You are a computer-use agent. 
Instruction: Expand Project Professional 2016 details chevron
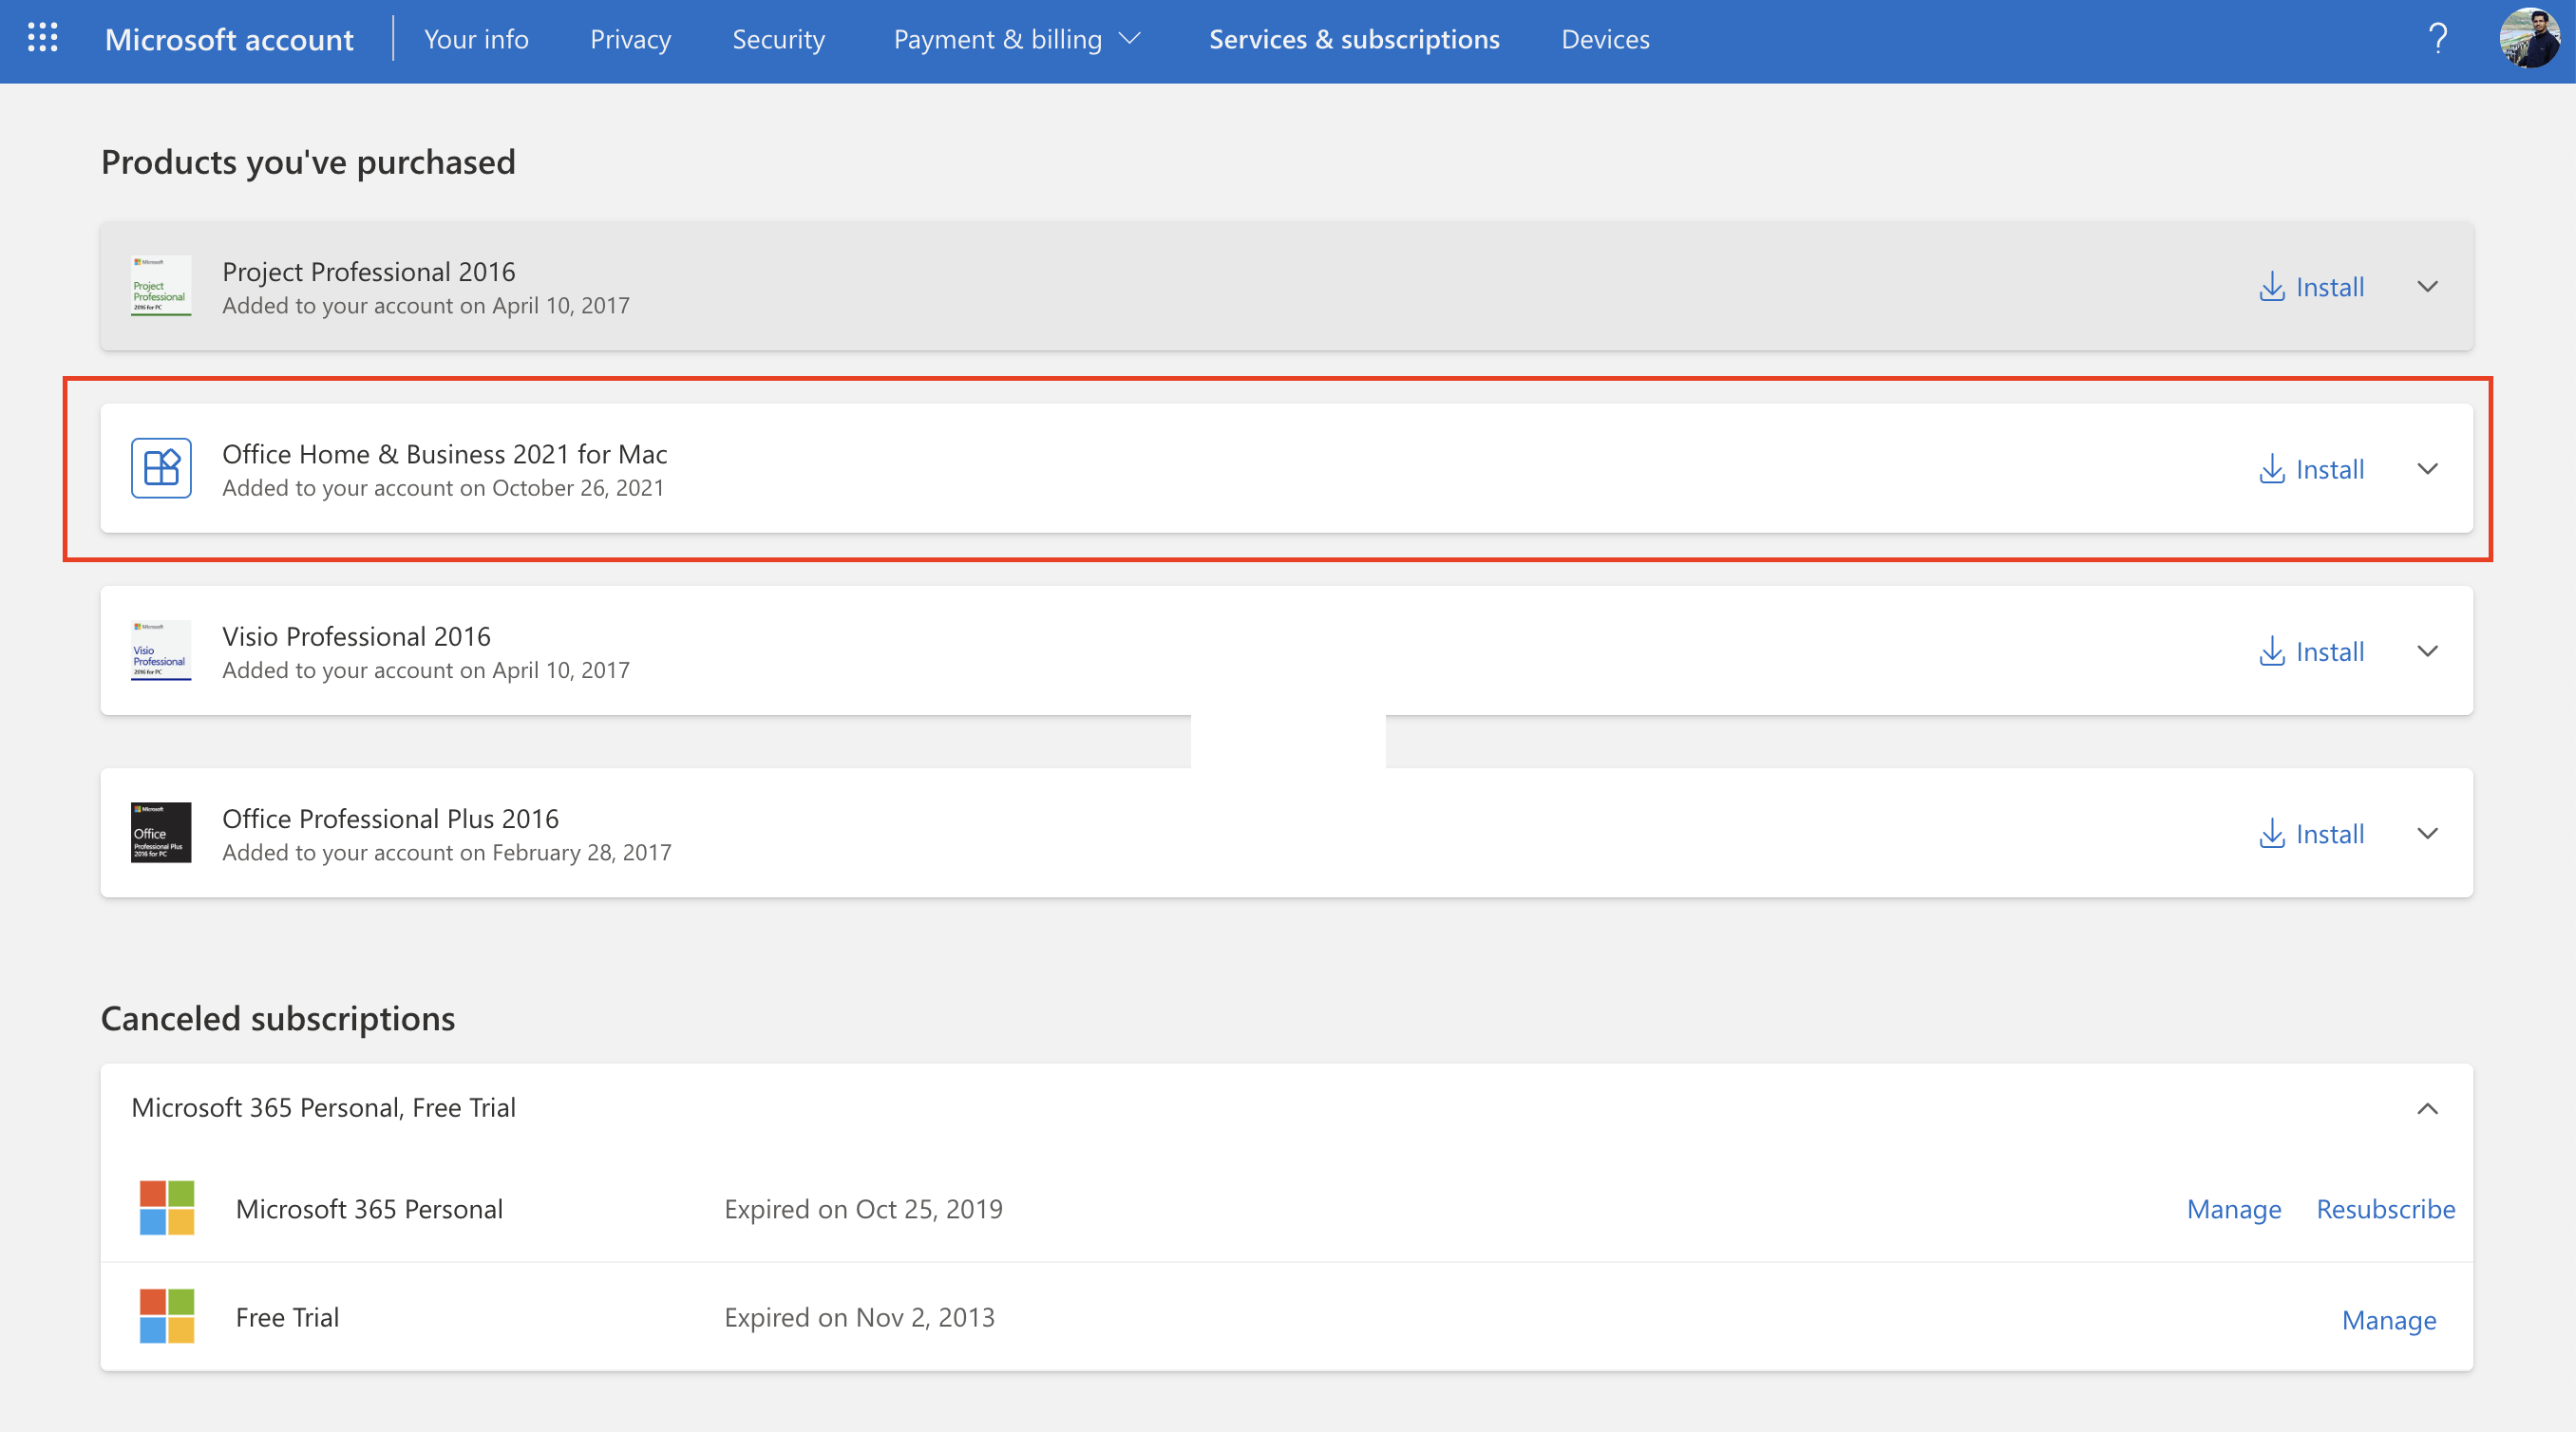2427,287
